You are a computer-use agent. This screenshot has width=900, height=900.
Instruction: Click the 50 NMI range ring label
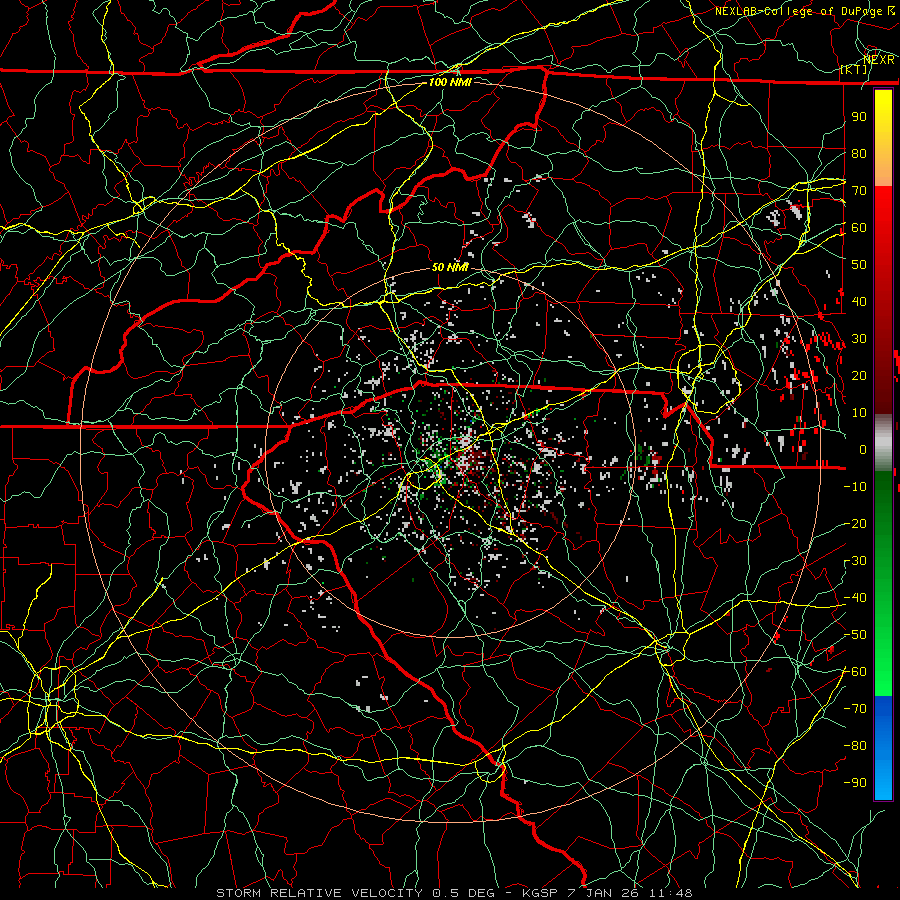[x=450, y=267]
